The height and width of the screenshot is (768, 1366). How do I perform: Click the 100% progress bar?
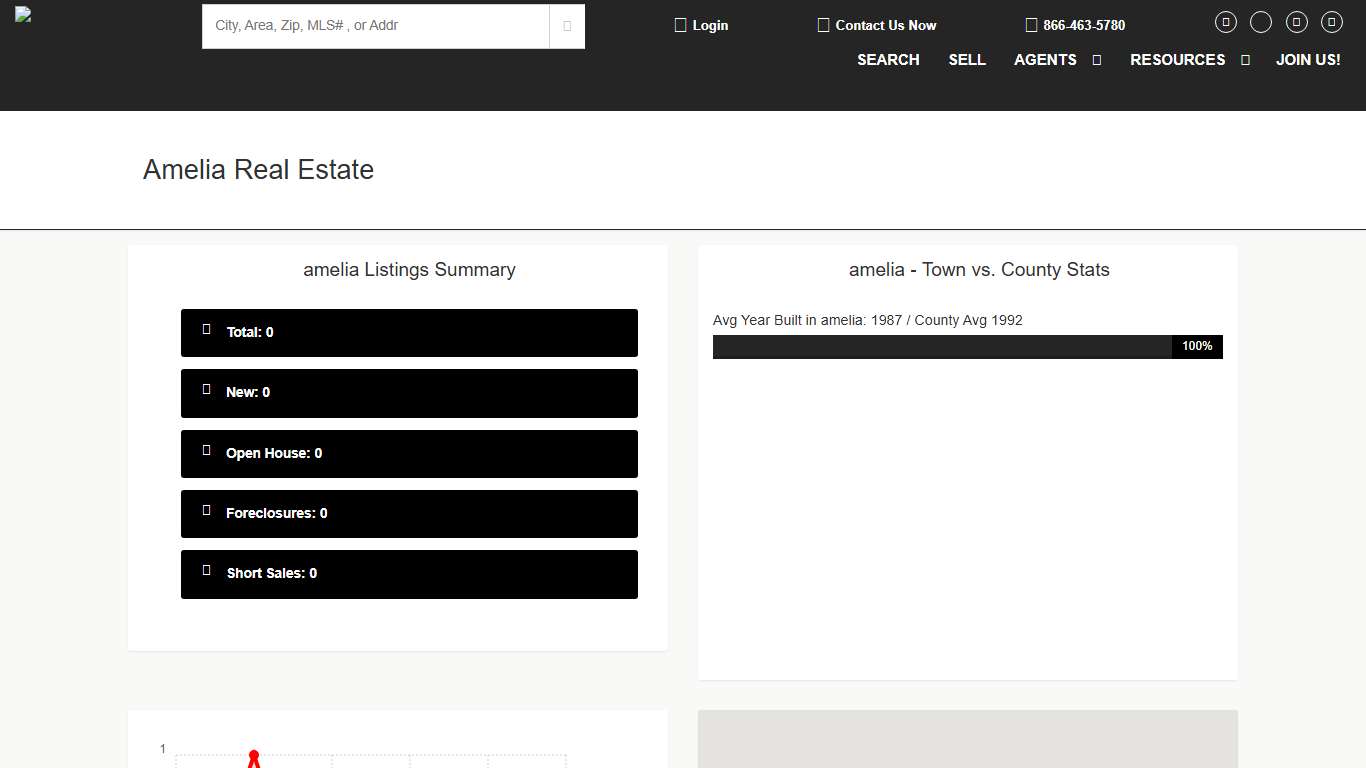(967, 346)
